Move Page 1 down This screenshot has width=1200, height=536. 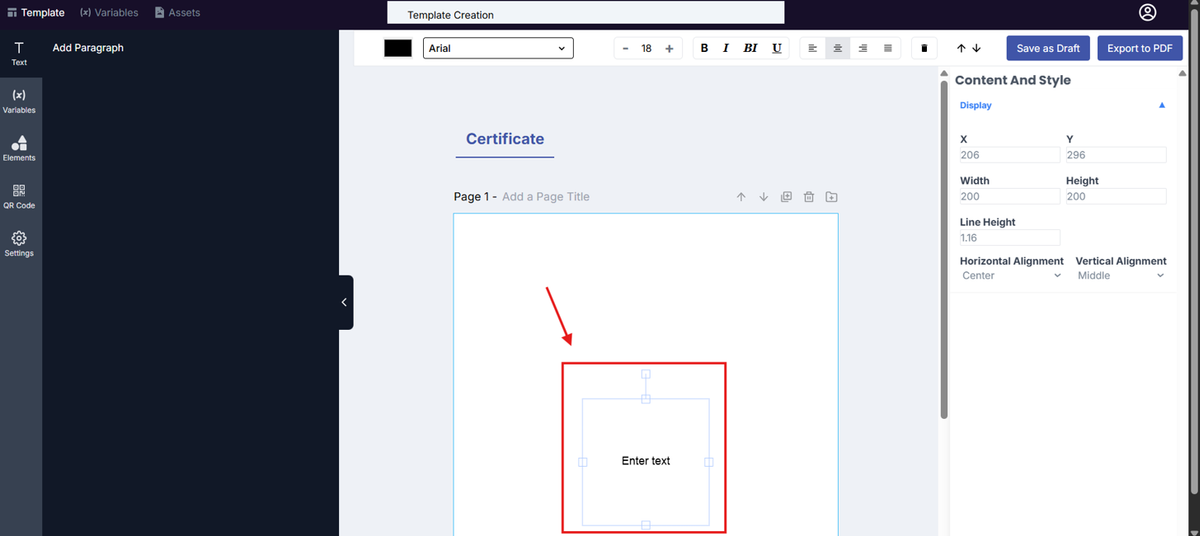(764, 197)
